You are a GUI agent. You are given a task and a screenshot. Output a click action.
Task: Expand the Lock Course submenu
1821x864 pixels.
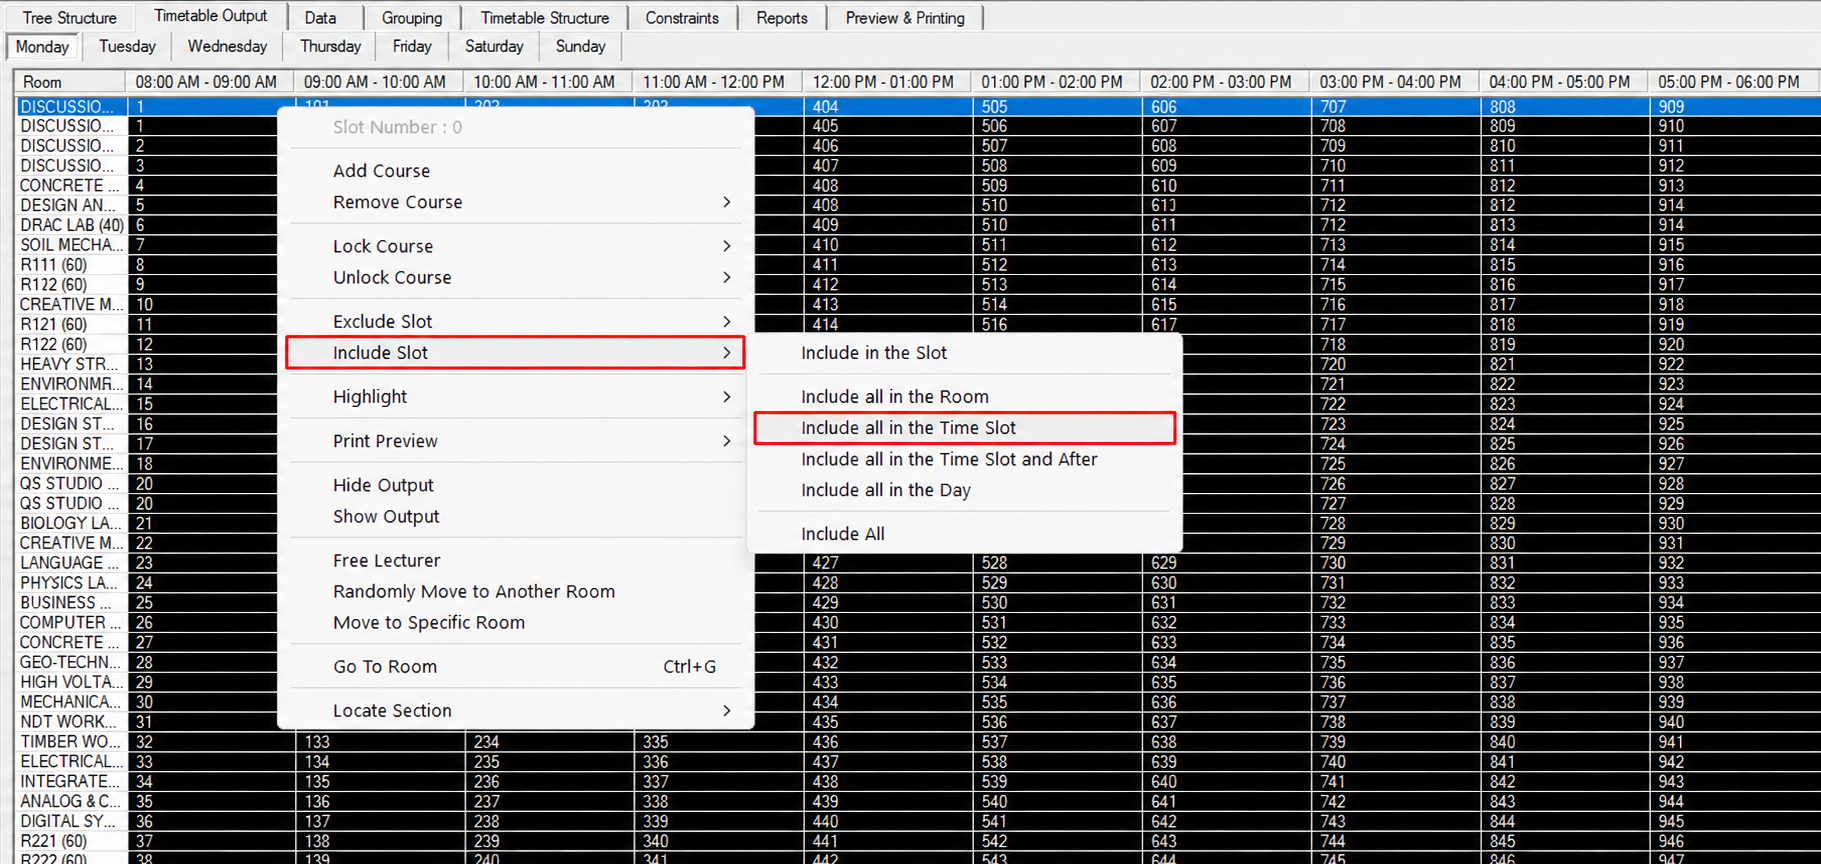coord(515,246)
